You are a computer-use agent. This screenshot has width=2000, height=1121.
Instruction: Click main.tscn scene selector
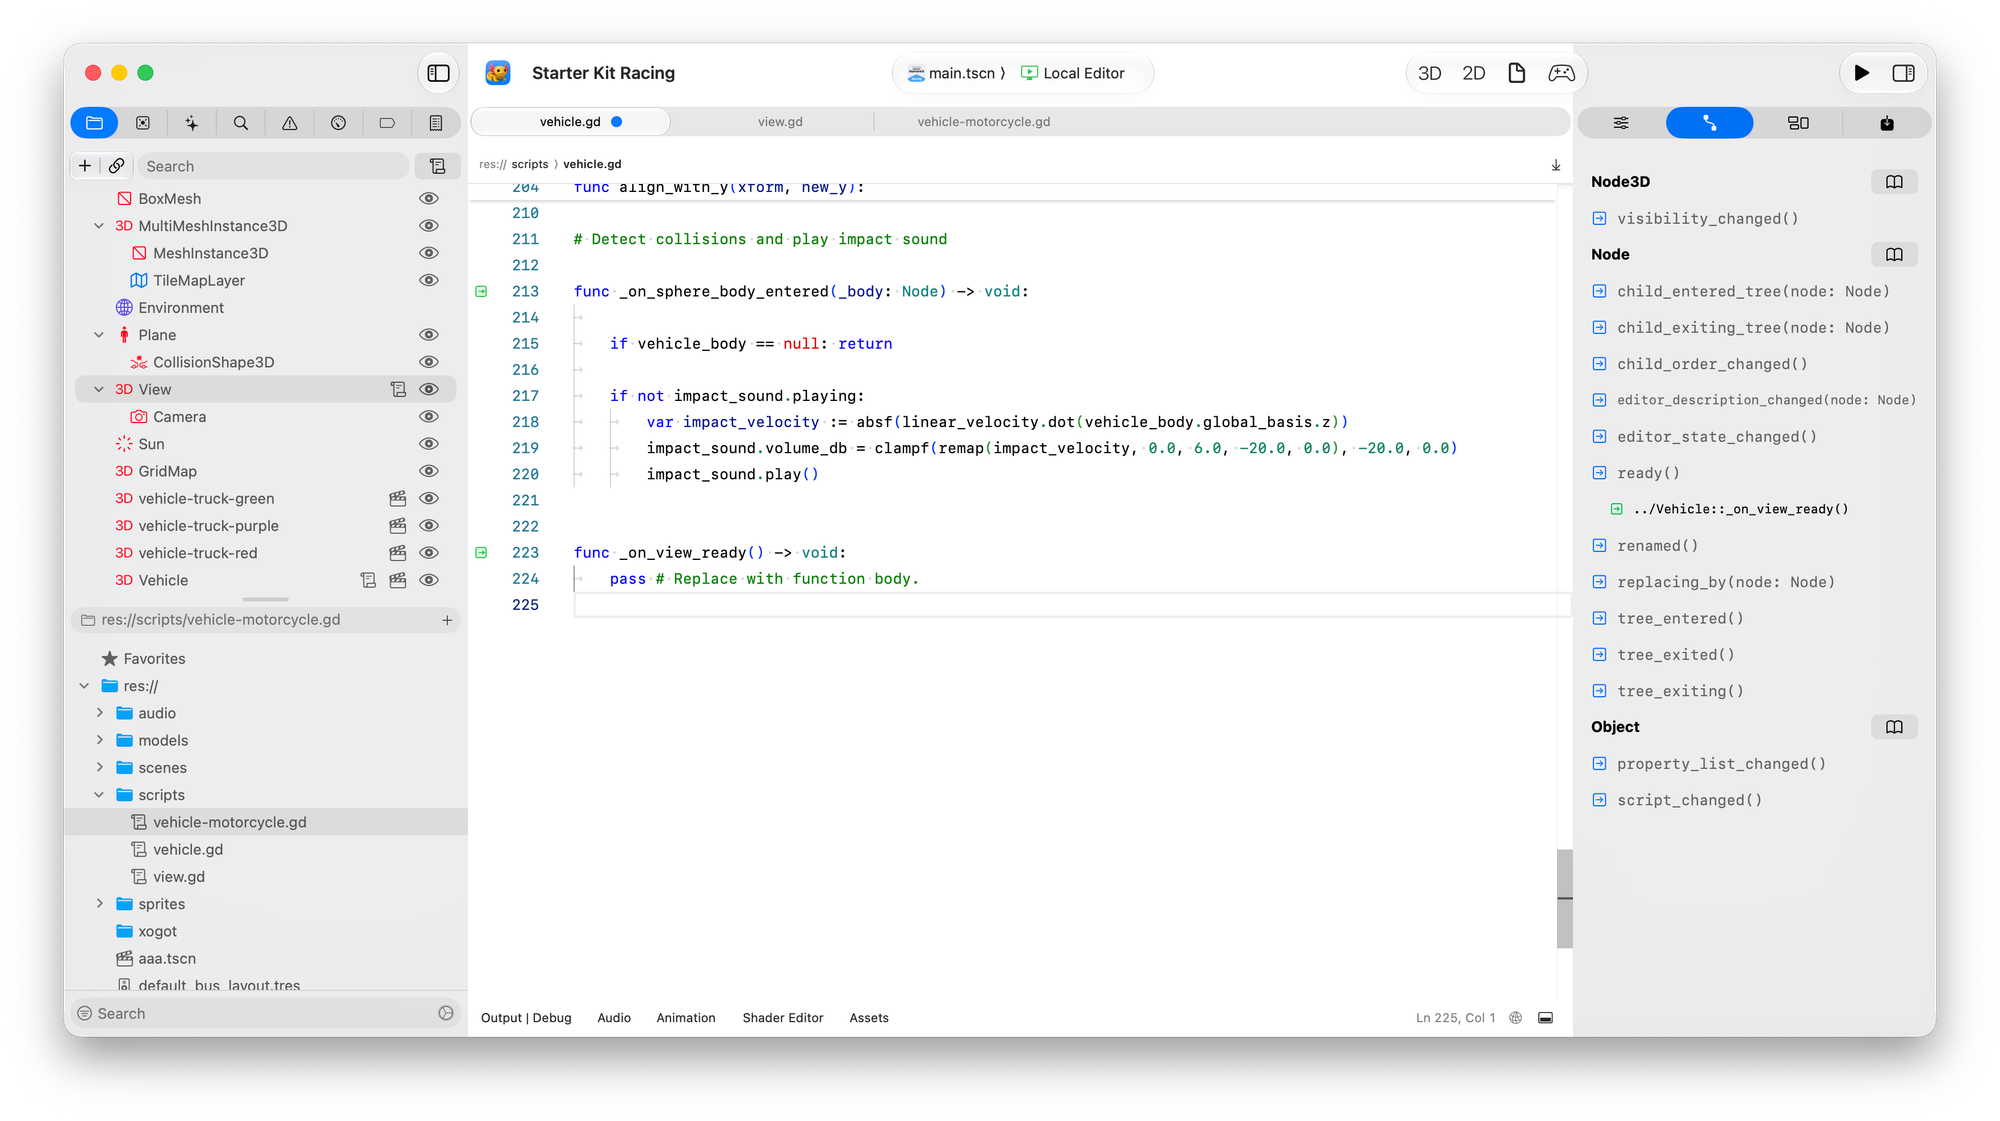click(956, 73)
